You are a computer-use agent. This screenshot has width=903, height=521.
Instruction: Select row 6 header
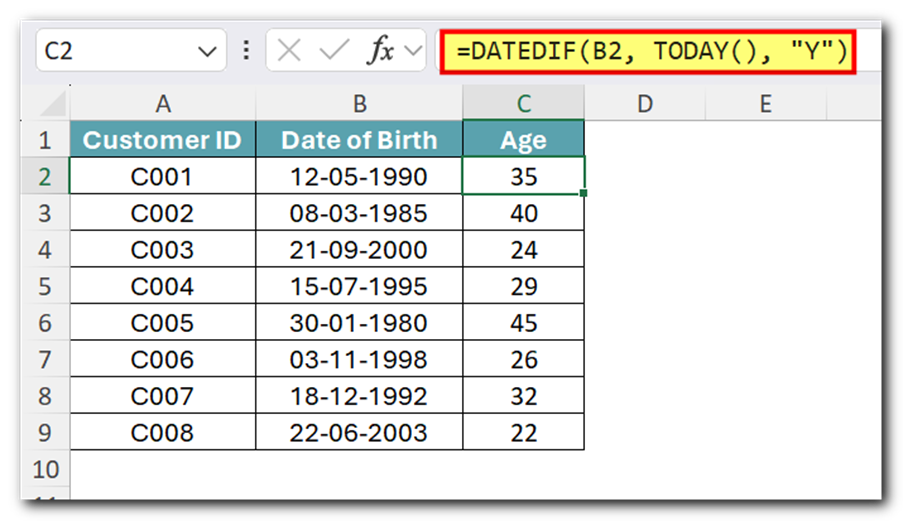(x=45, y=322)
